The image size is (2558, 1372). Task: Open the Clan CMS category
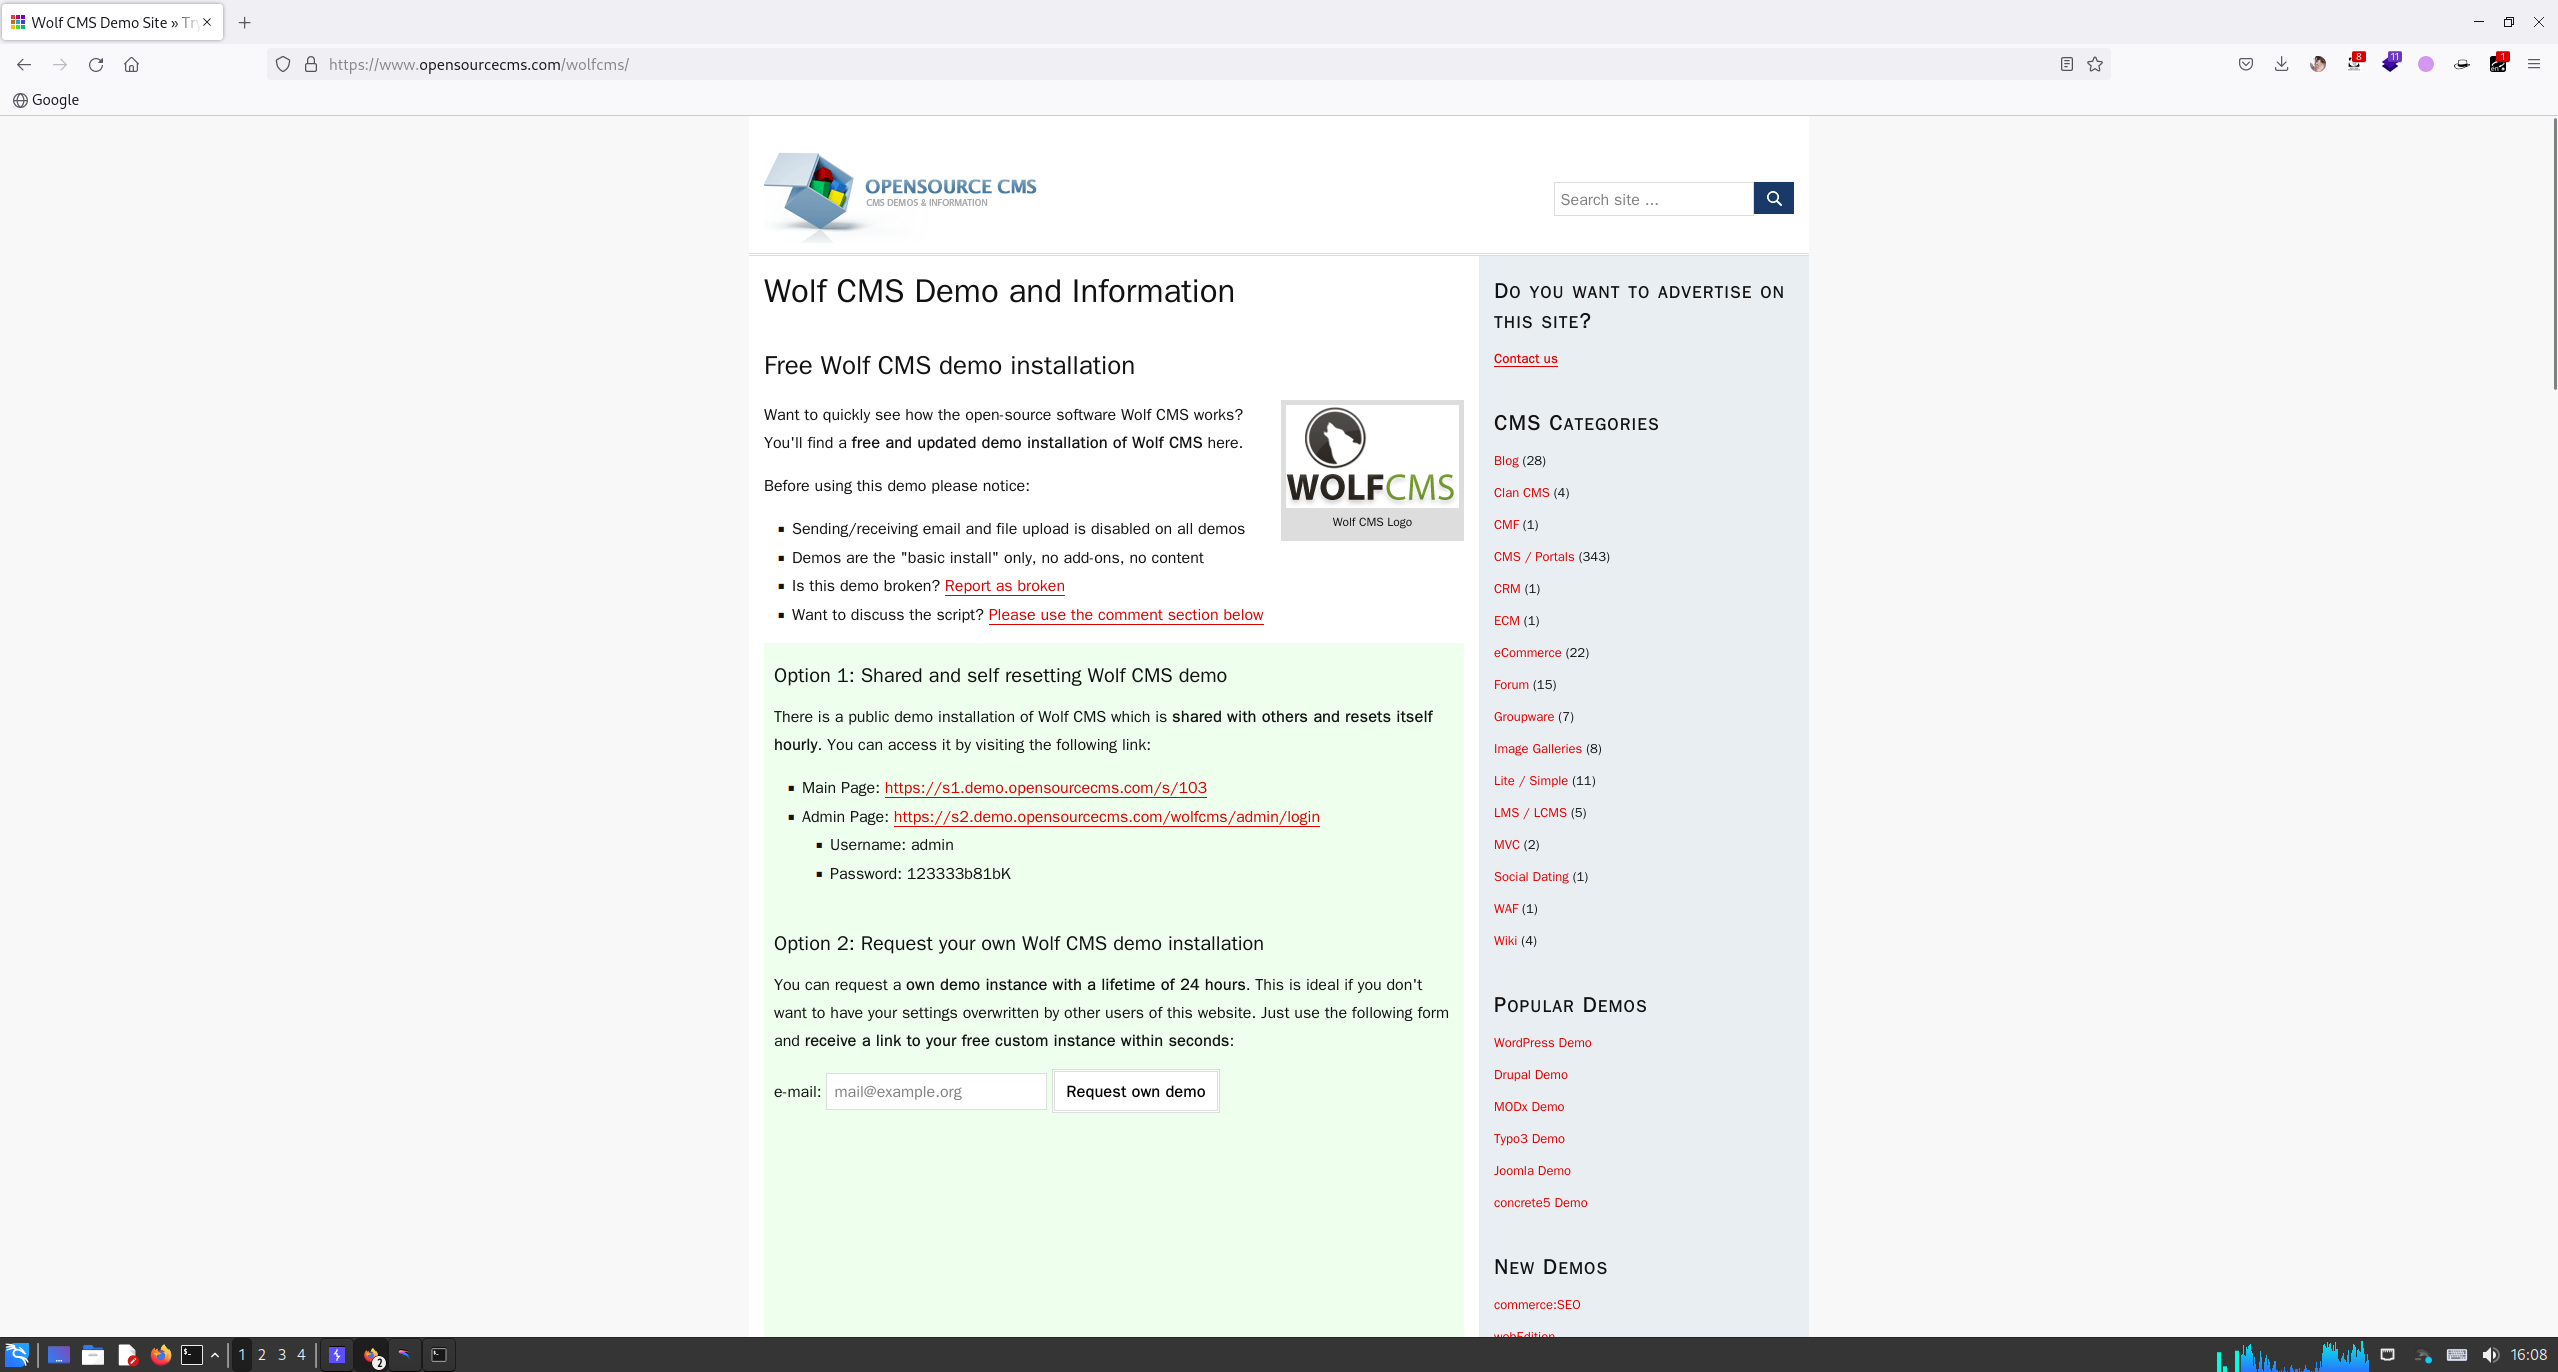coord(1521,493)
